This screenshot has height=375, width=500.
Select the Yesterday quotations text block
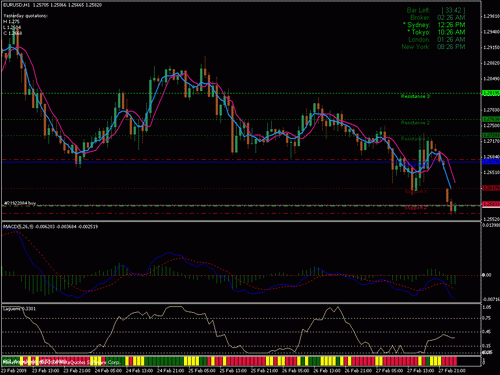point(25,25)
